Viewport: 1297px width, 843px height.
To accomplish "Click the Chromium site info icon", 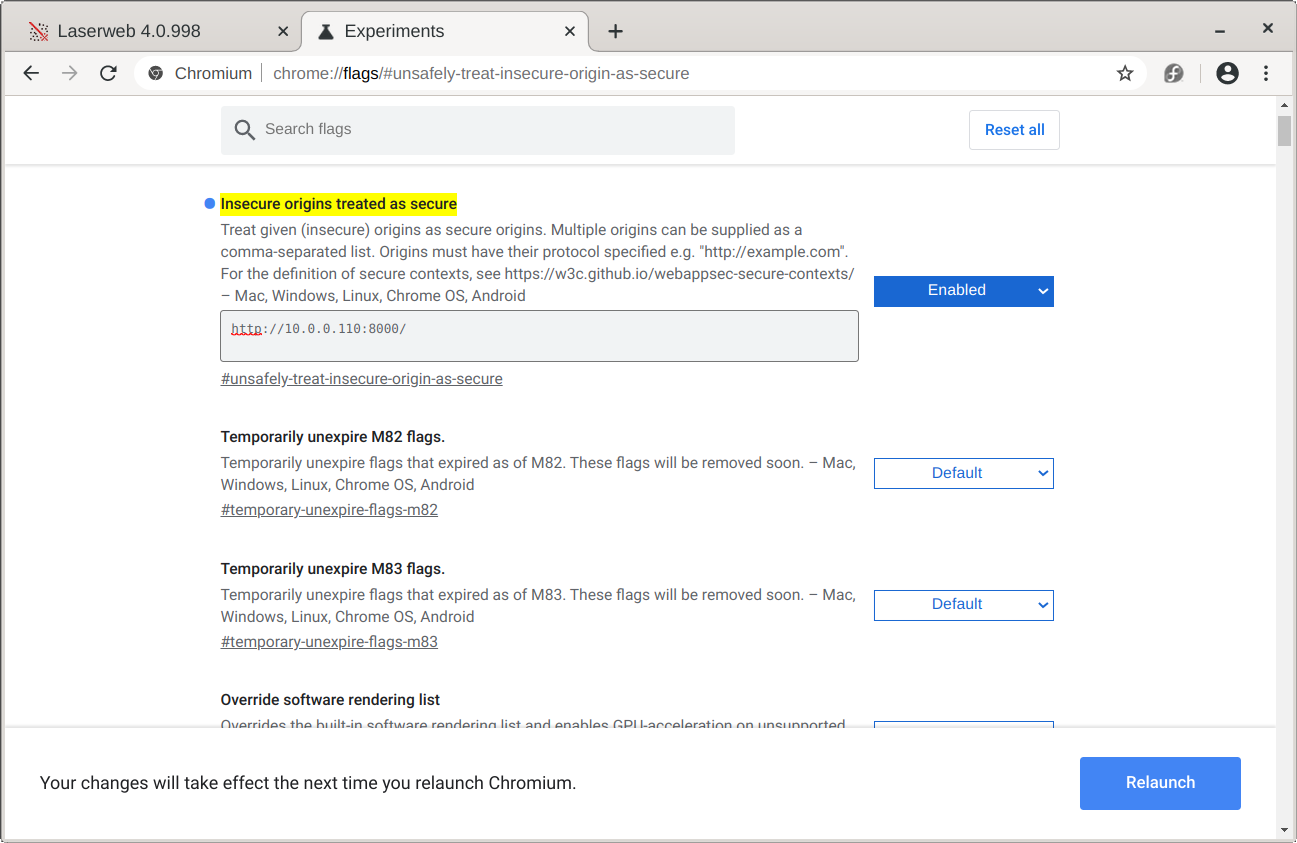I will point(155,73).
